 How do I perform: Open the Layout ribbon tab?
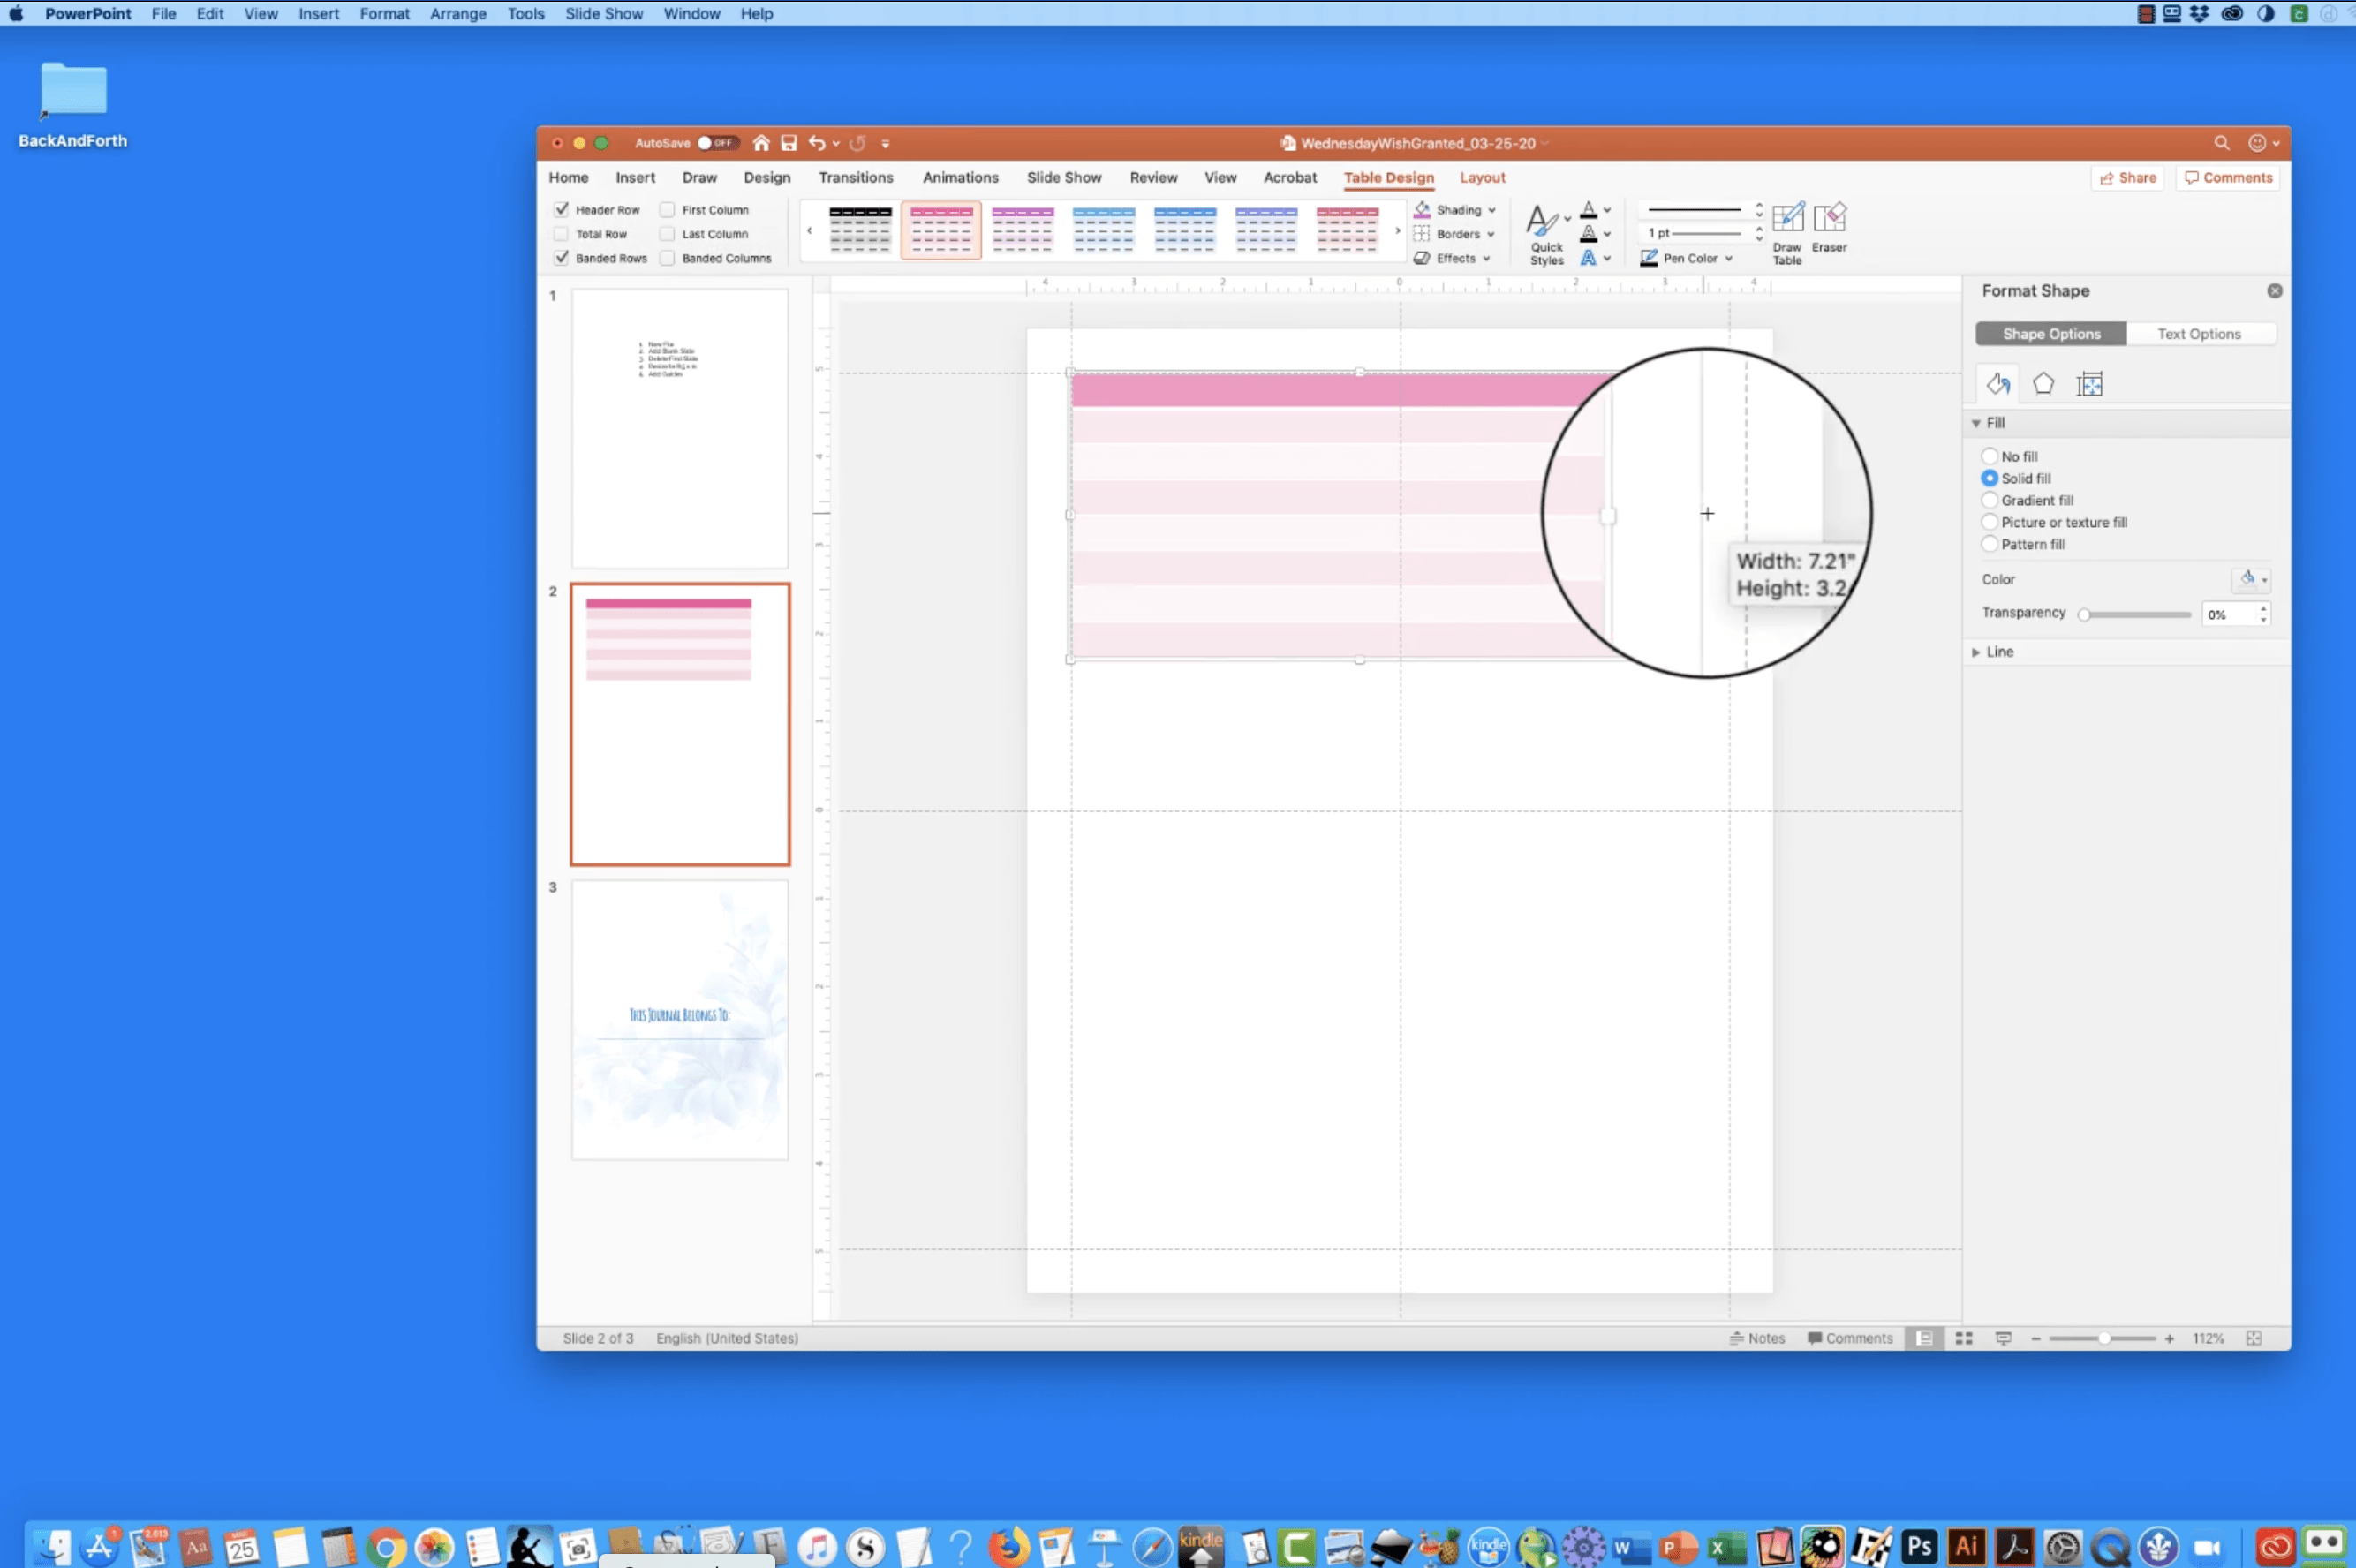point(1482,178)
